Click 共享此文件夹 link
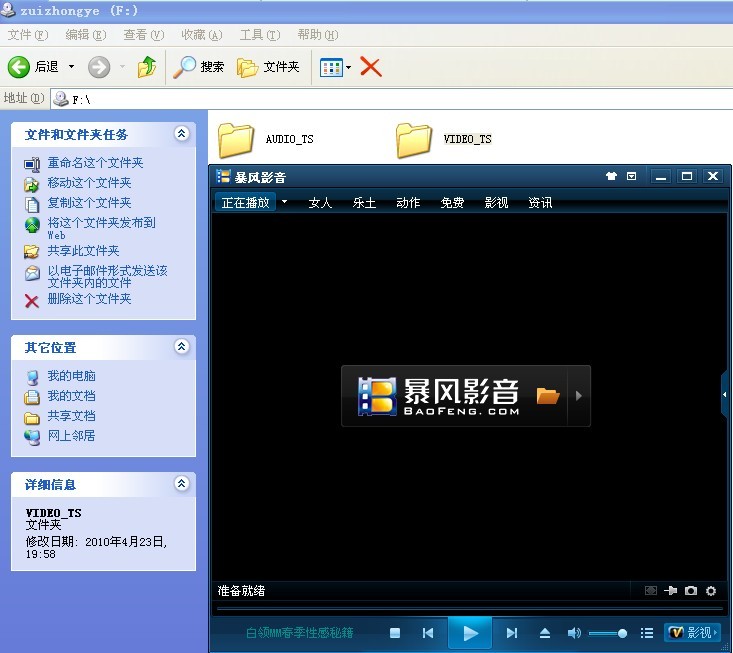Image resolution: width=733 pixels, height=653 pixels. [x=83, y=251]
